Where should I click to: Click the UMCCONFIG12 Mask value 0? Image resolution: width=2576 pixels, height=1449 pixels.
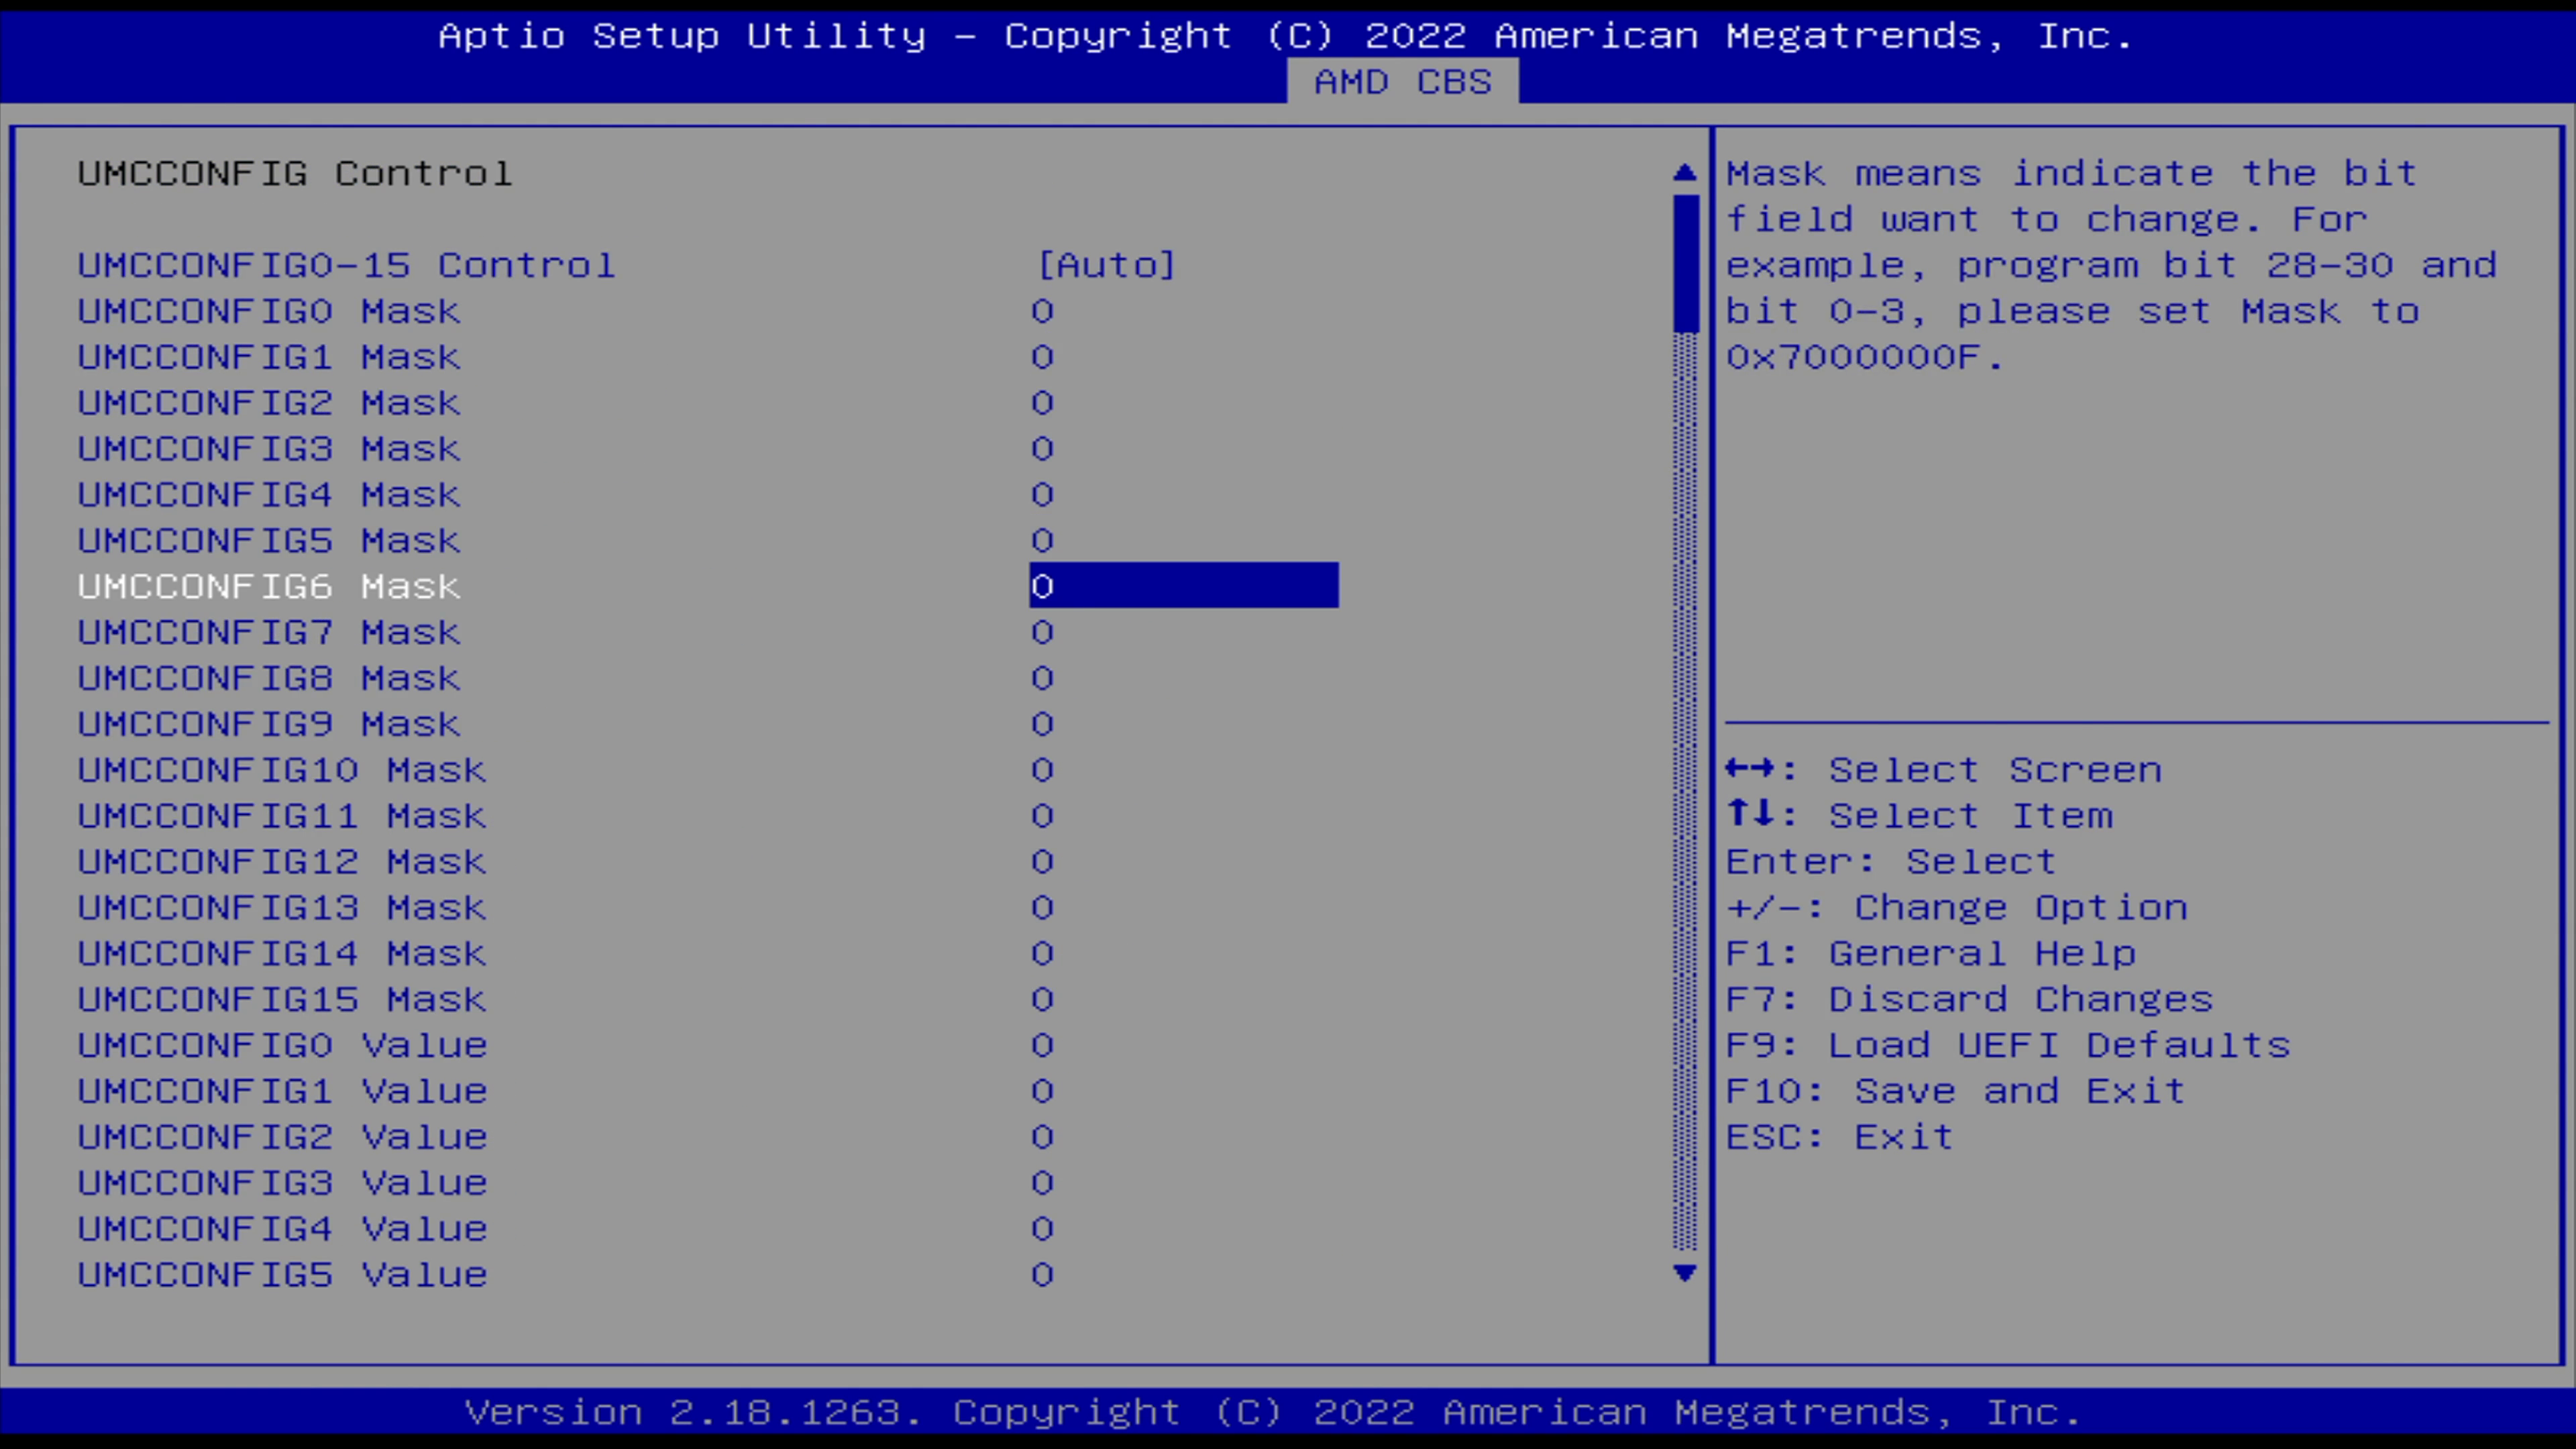coord(1042,862)
